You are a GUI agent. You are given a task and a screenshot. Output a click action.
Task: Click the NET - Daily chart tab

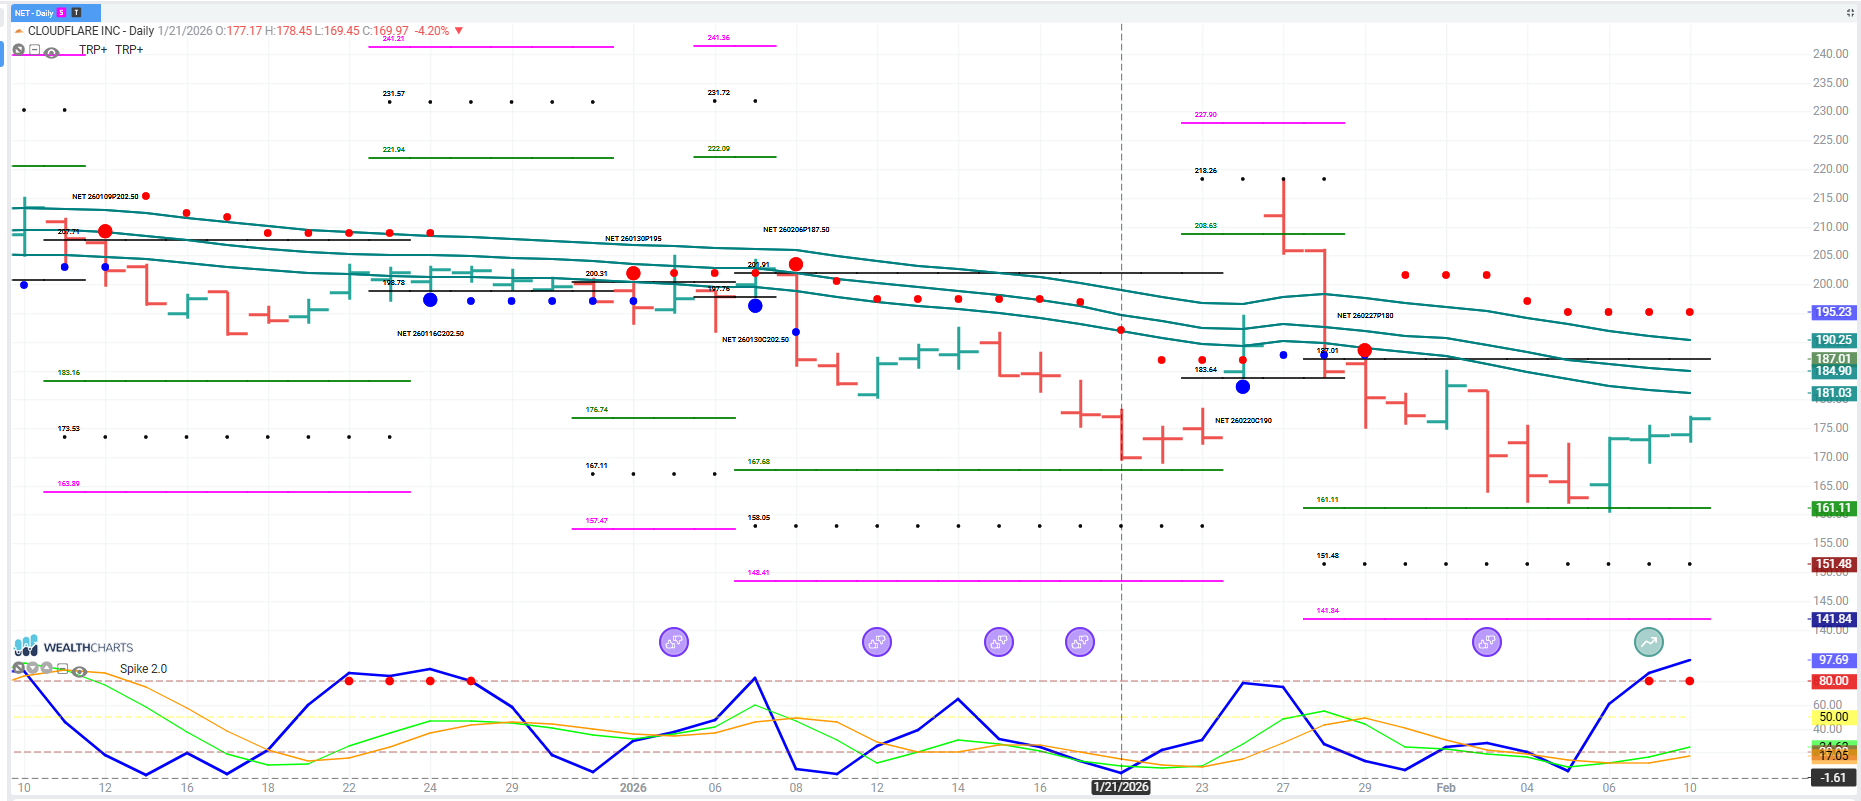point(33,13)
